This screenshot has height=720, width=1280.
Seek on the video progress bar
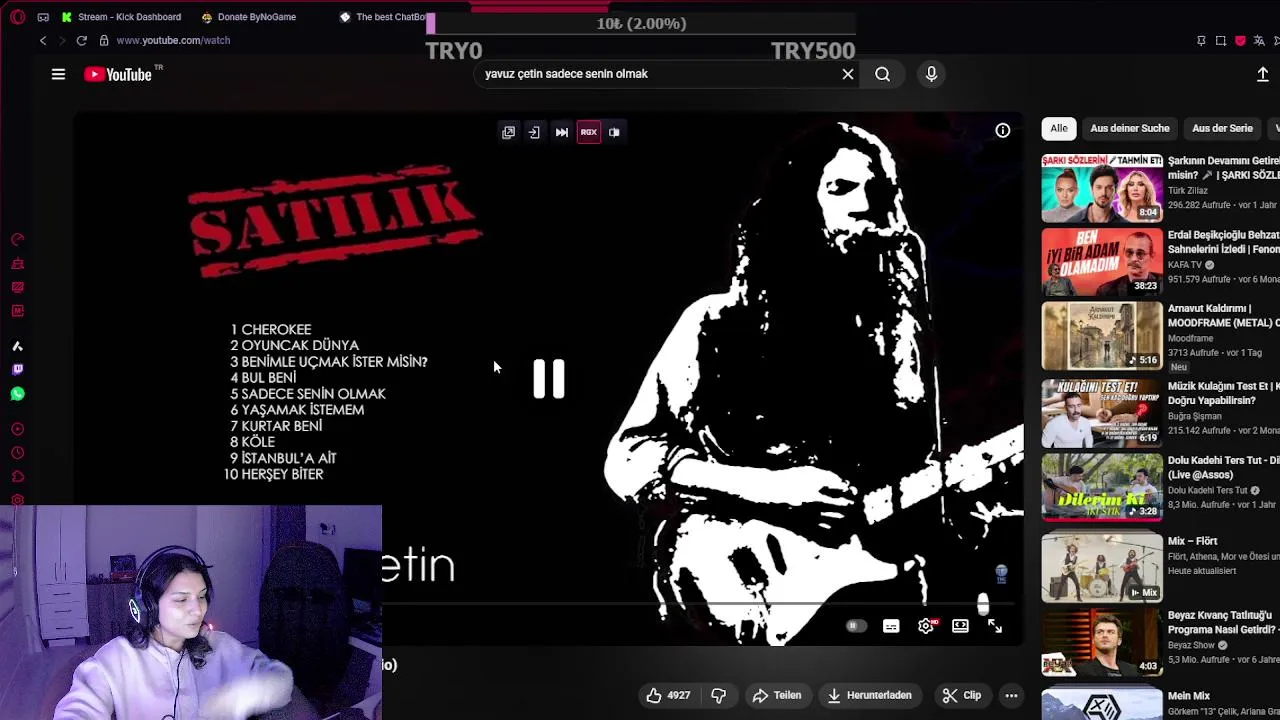pyautogui.click(x=700, y=604)
